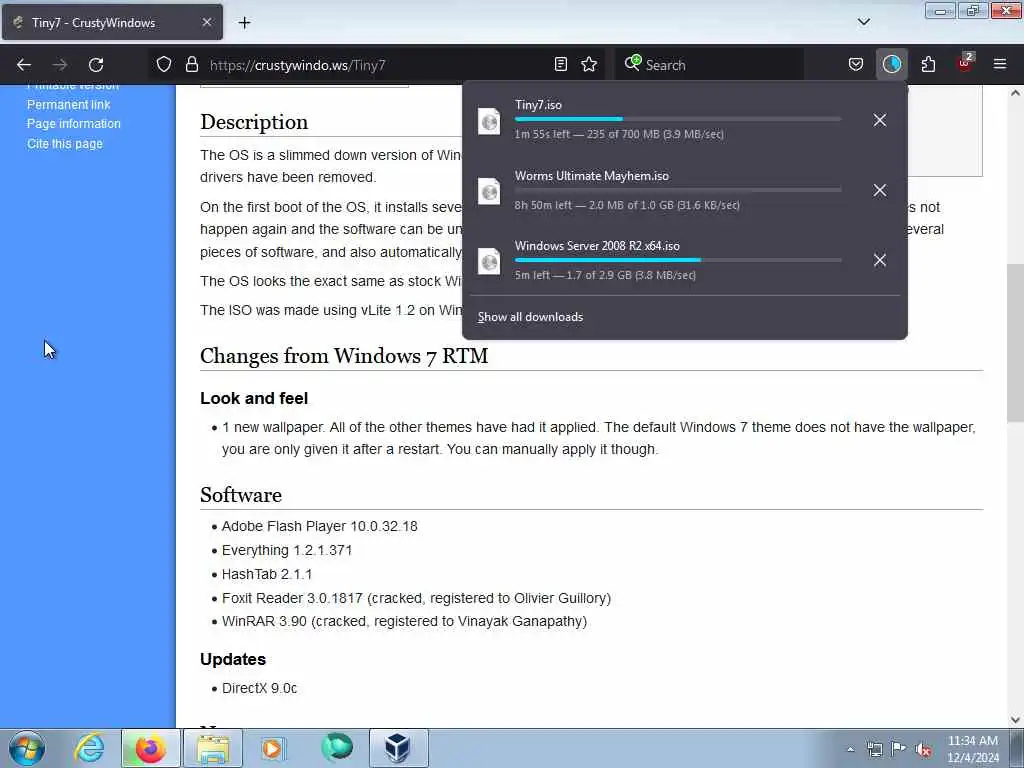Click the address bar URL field
Viewport: 1024px width, 768px height.
(x=376, y=65)
